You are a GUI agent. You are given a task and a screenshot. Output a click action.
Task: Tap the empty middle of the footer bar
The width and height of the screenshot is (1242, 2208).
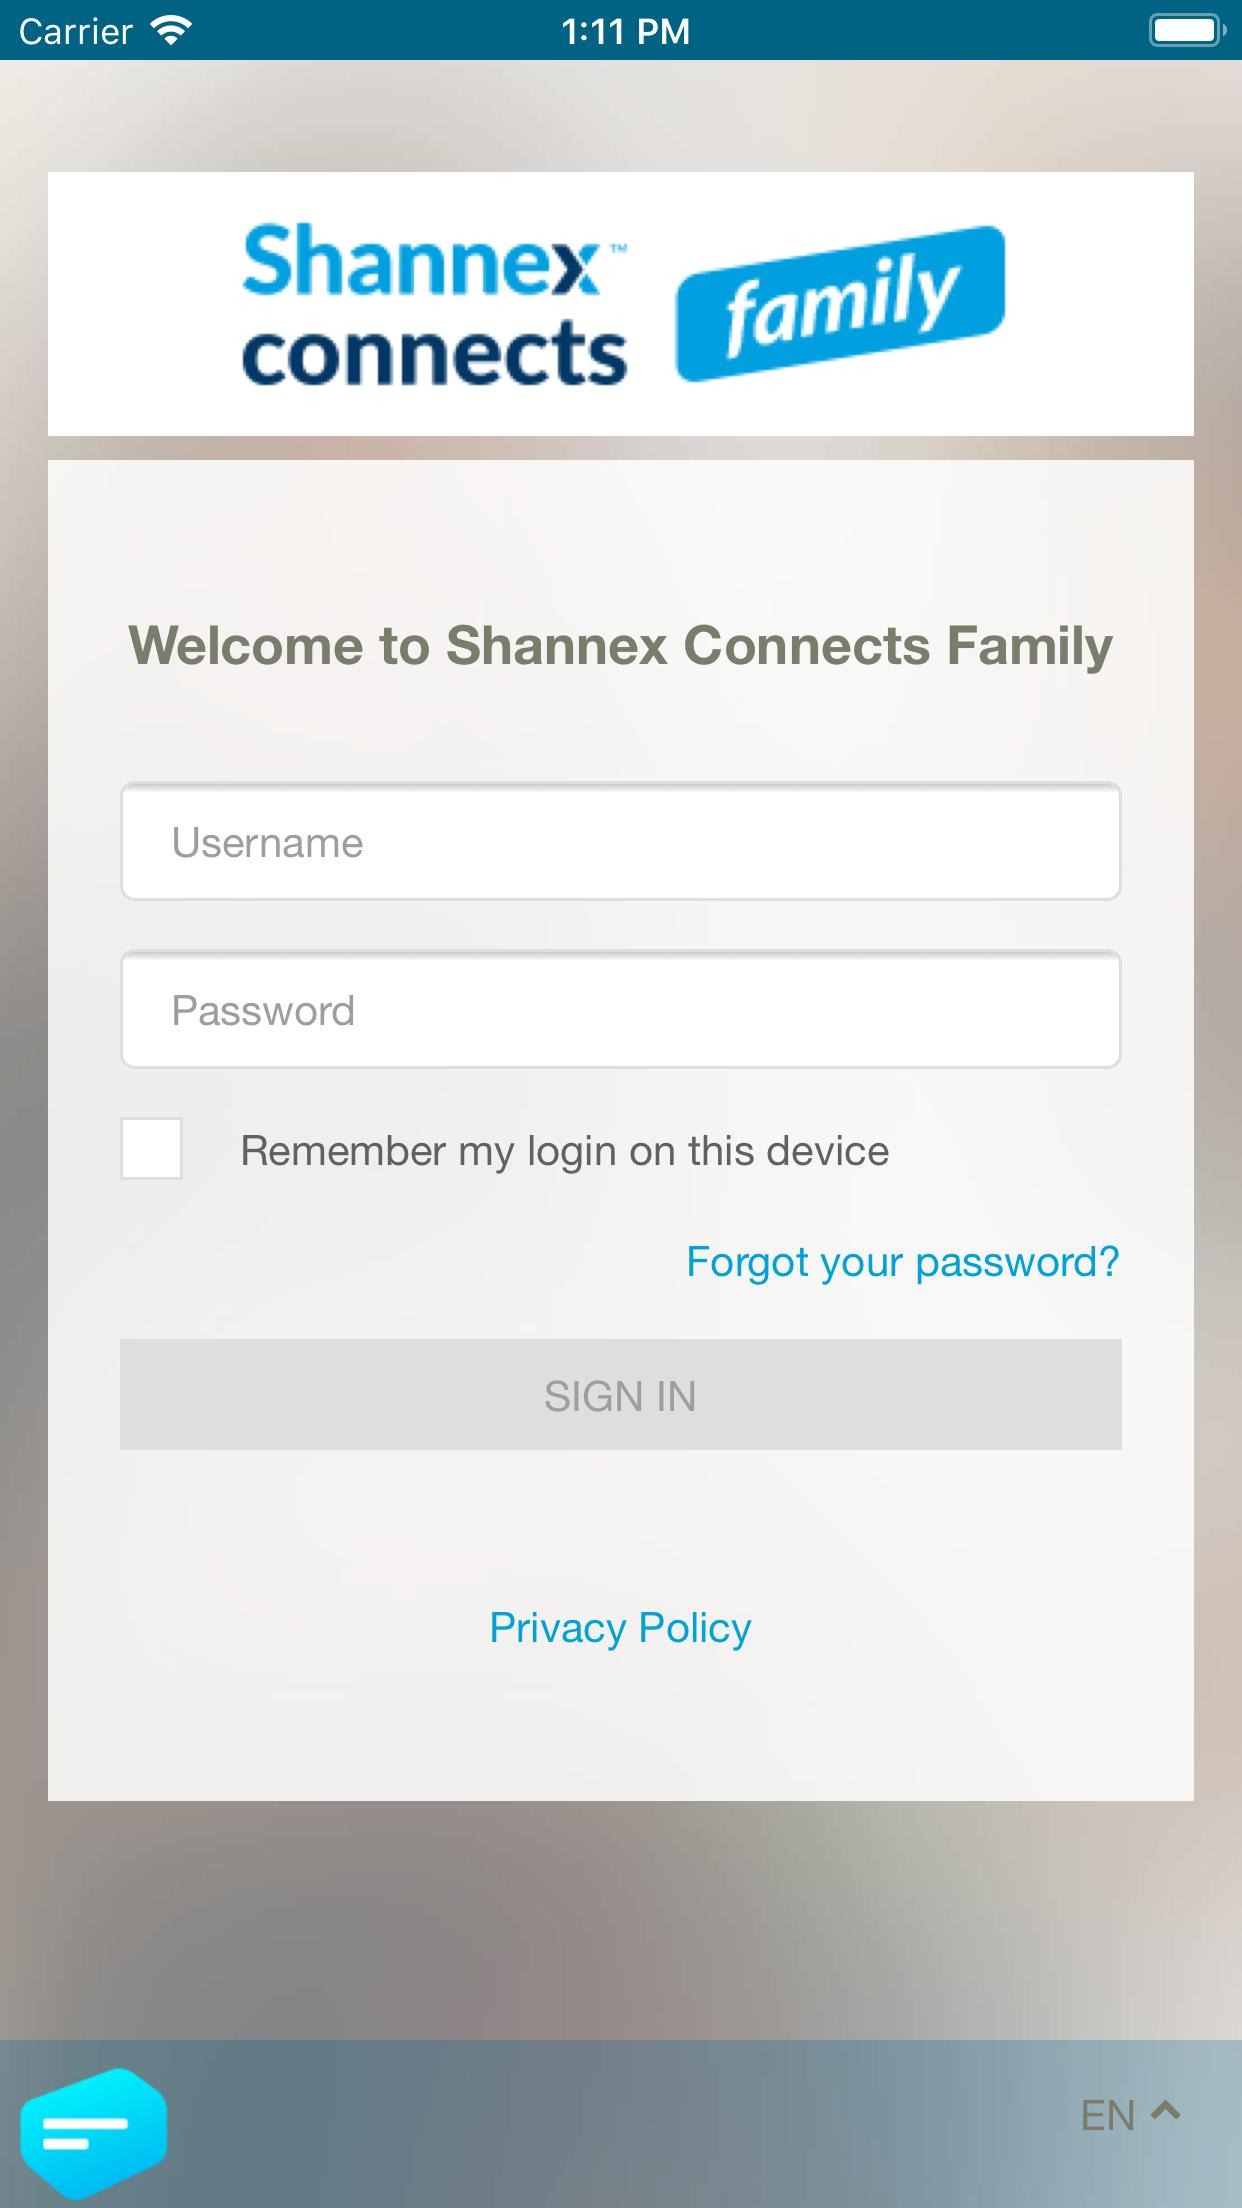pyautogui.click(x=621, y=2124)
